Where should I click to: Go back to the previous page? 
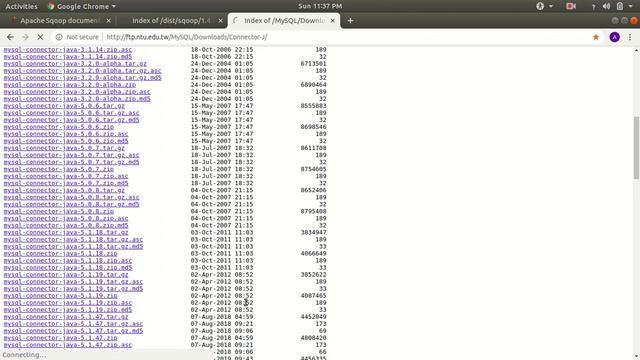[10, 37]
